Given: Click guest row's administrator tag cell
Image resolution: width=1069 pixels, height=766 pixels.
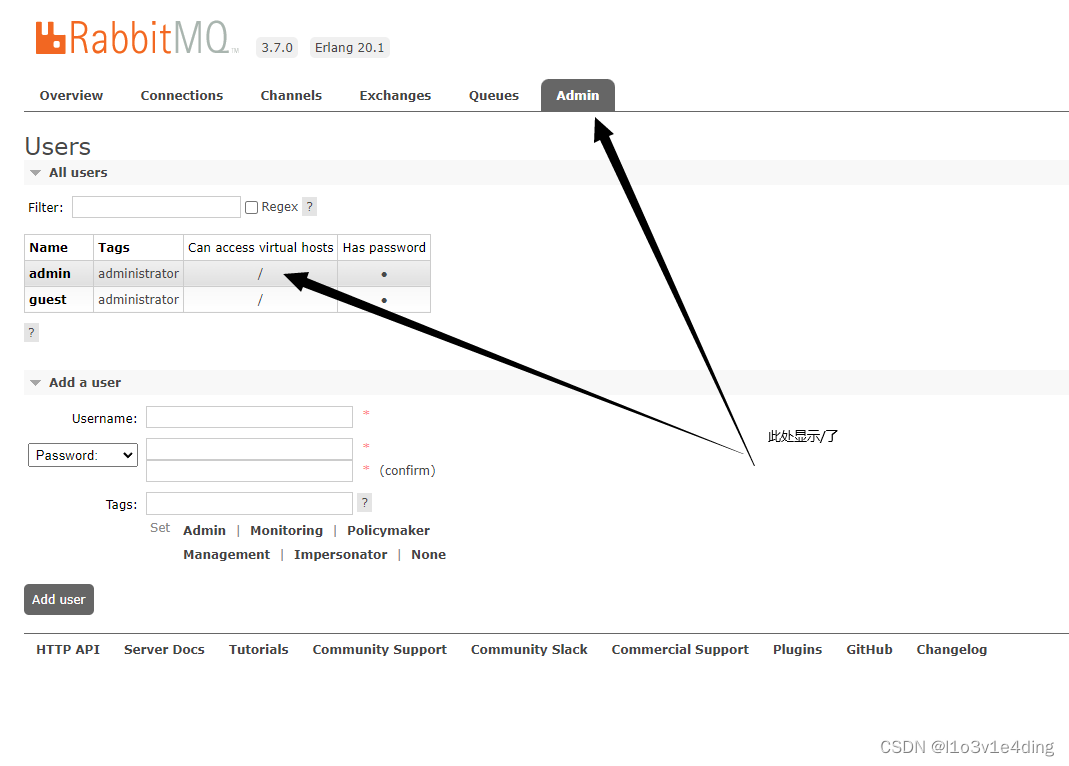Looking at the screenshot, I should tap(138, 300).
